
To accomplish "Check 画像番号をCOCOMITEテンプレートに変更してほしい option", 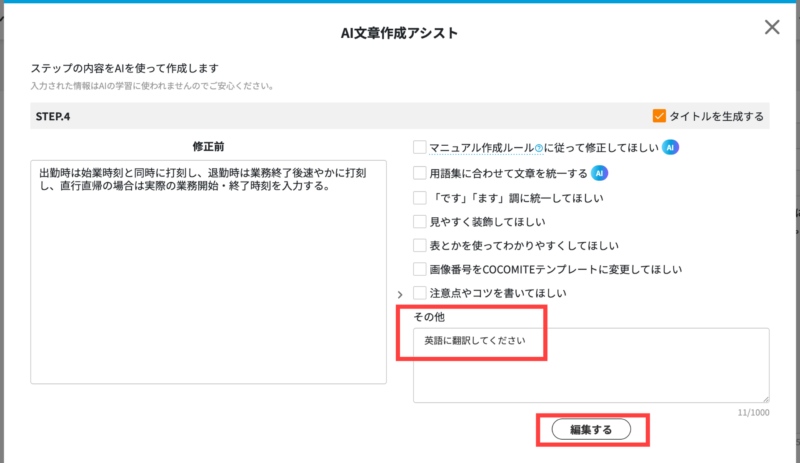I will point(419,269).
